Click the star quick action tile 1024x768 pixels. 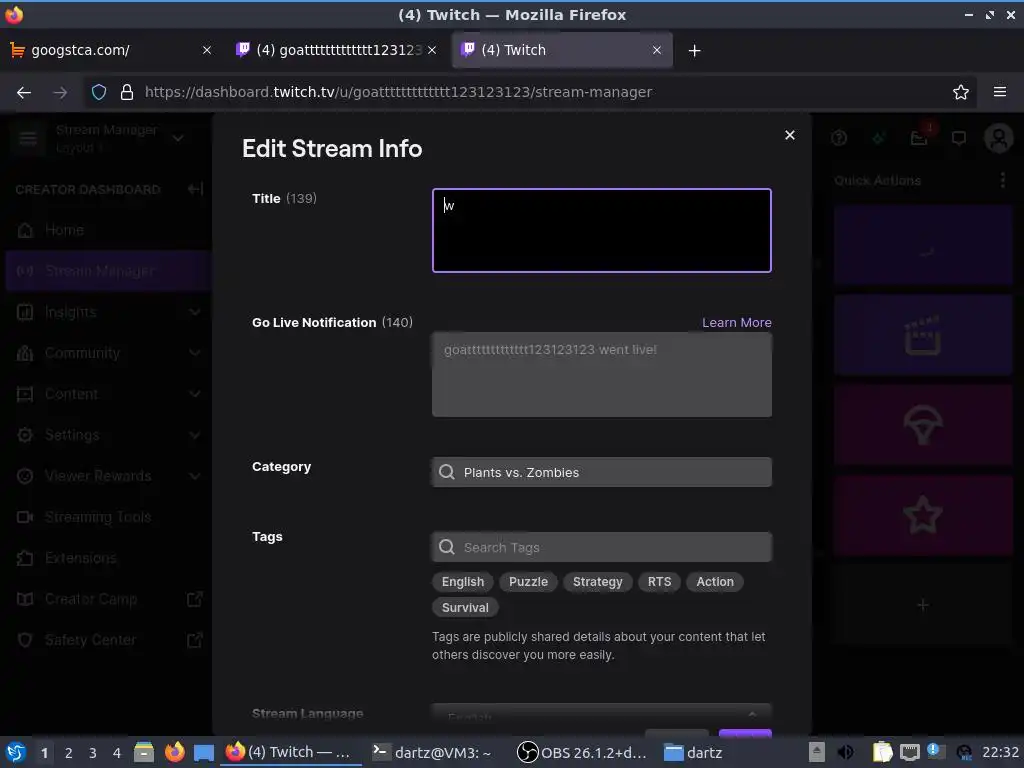923,515
